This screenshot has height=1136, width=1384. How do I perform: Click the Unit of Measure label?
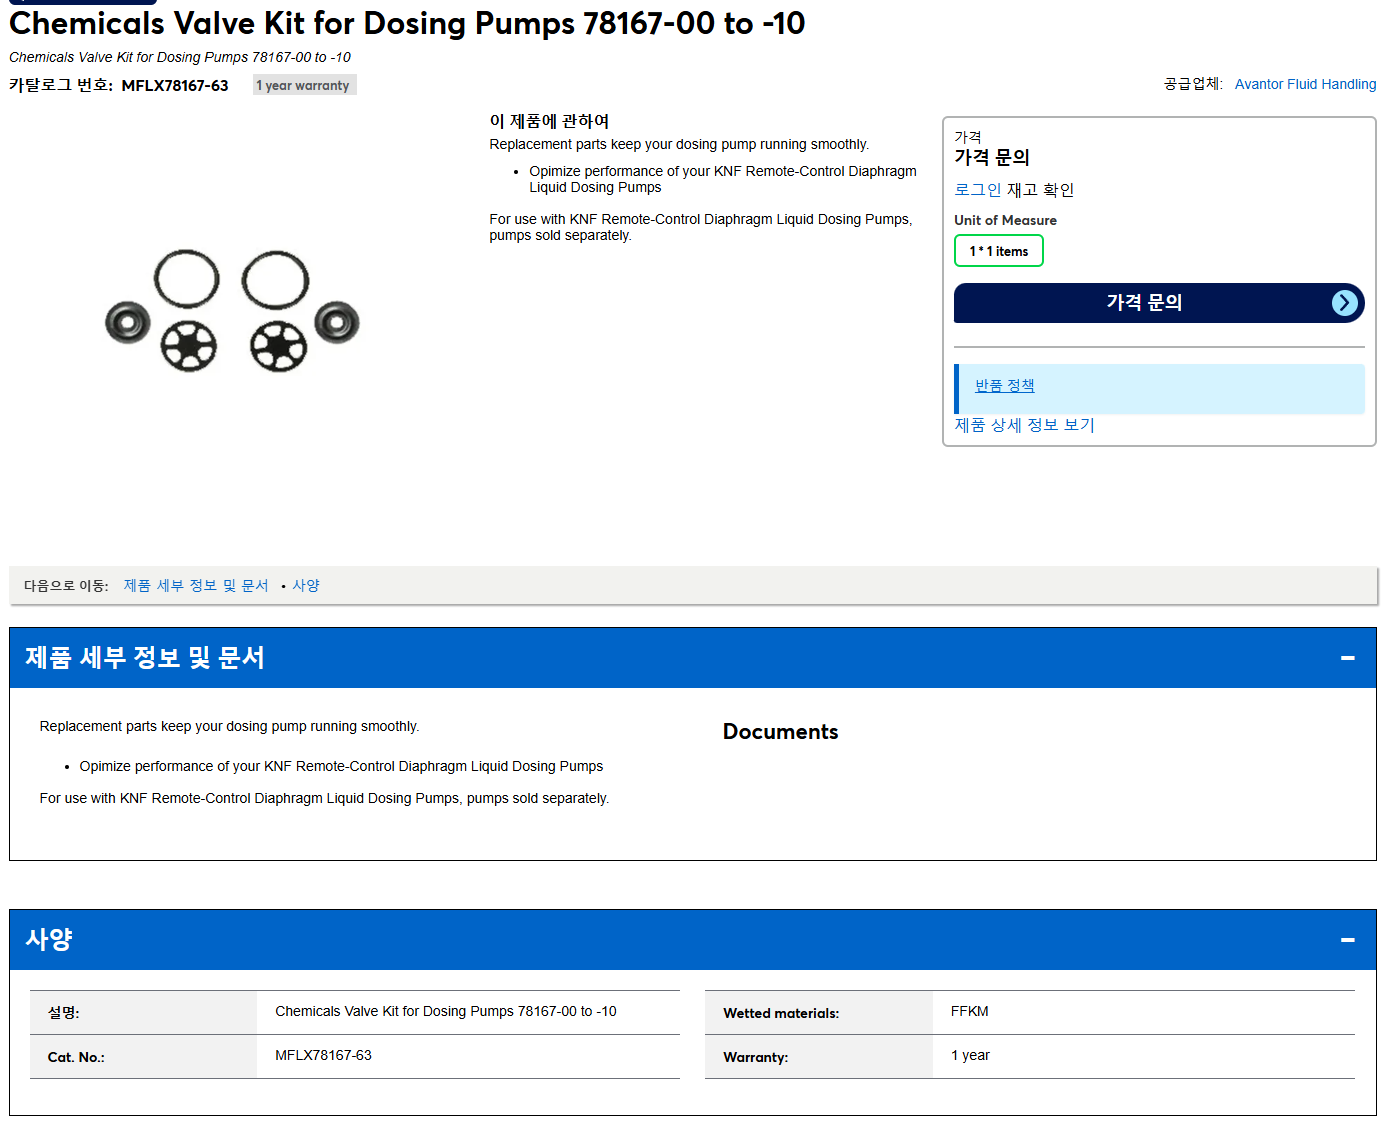coord(1005,220)
